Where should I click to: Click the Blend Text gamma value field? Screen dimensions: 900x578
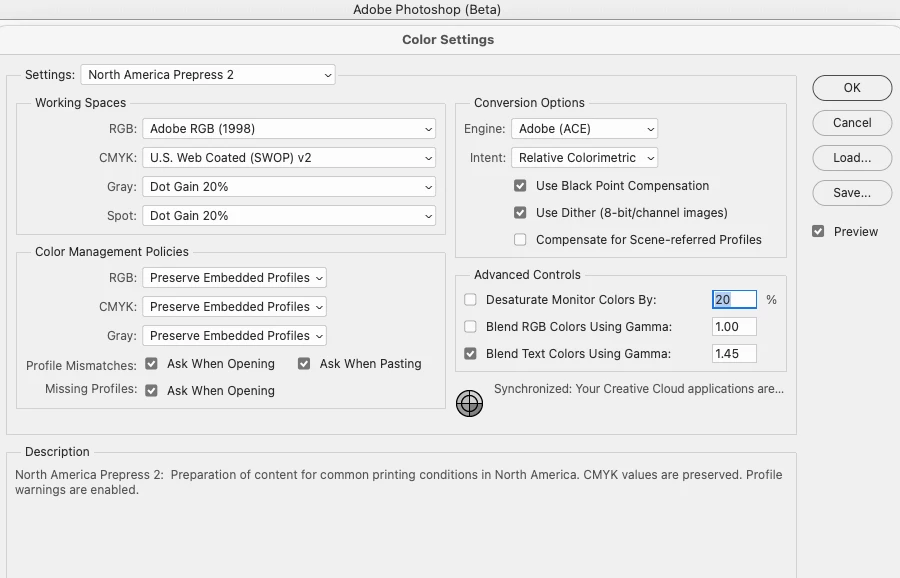coord(734,354)
